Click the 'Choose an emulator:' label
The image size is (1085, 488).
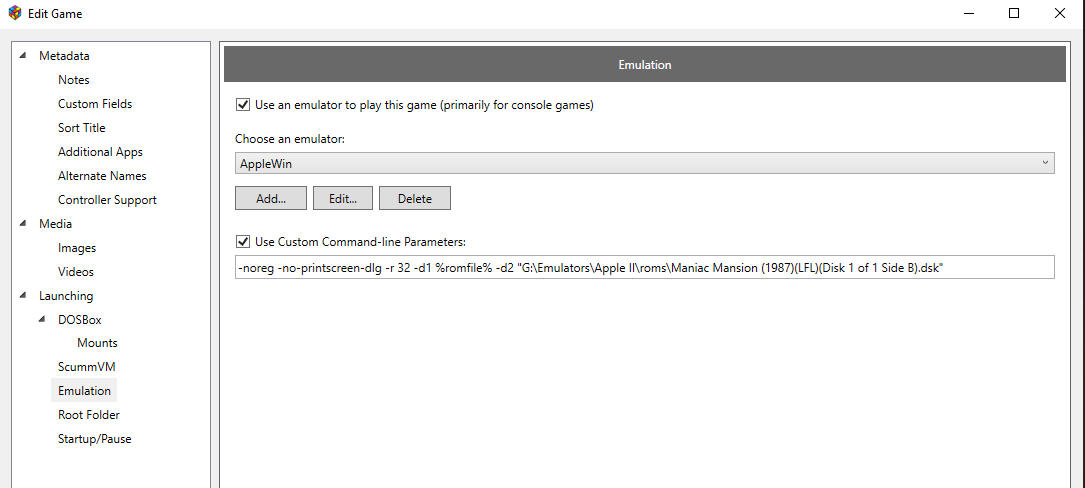pos(290,139)
